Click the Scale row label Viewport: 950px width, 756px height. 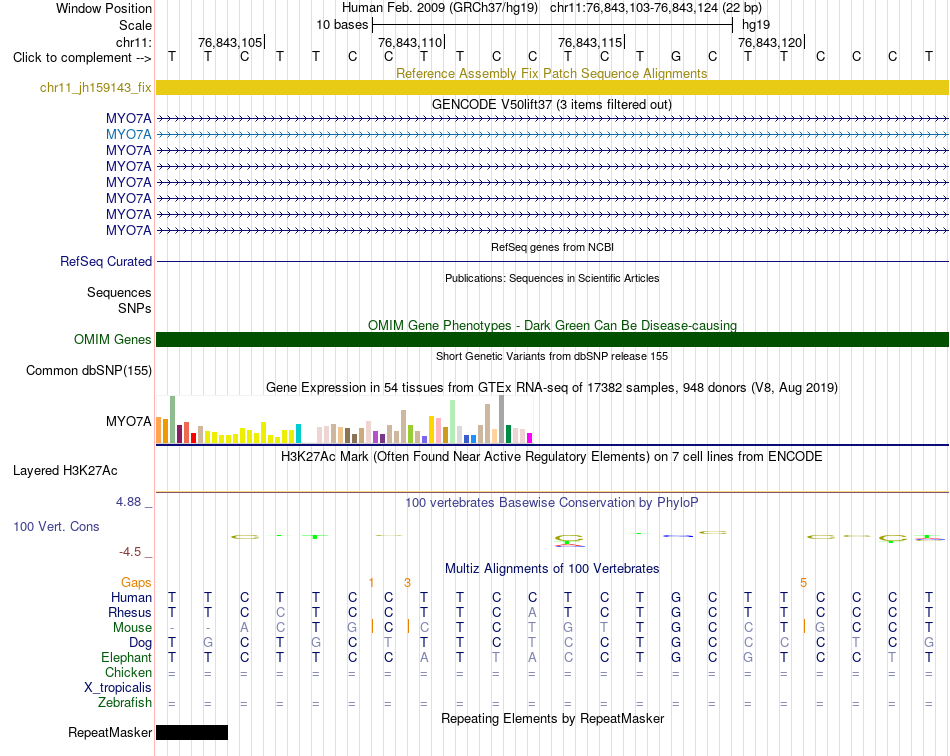135,25
